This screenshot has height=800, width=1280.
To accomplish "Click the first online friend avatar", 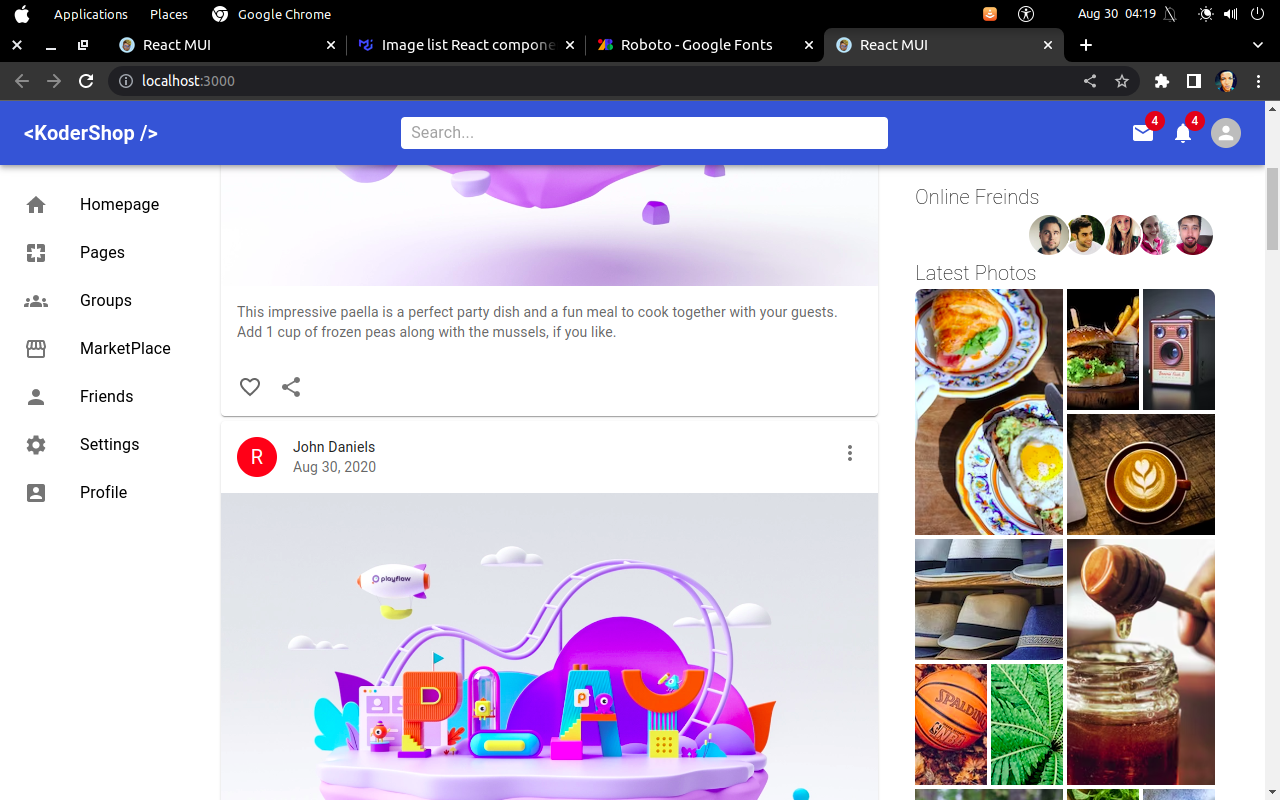I will coord(1049,235).
